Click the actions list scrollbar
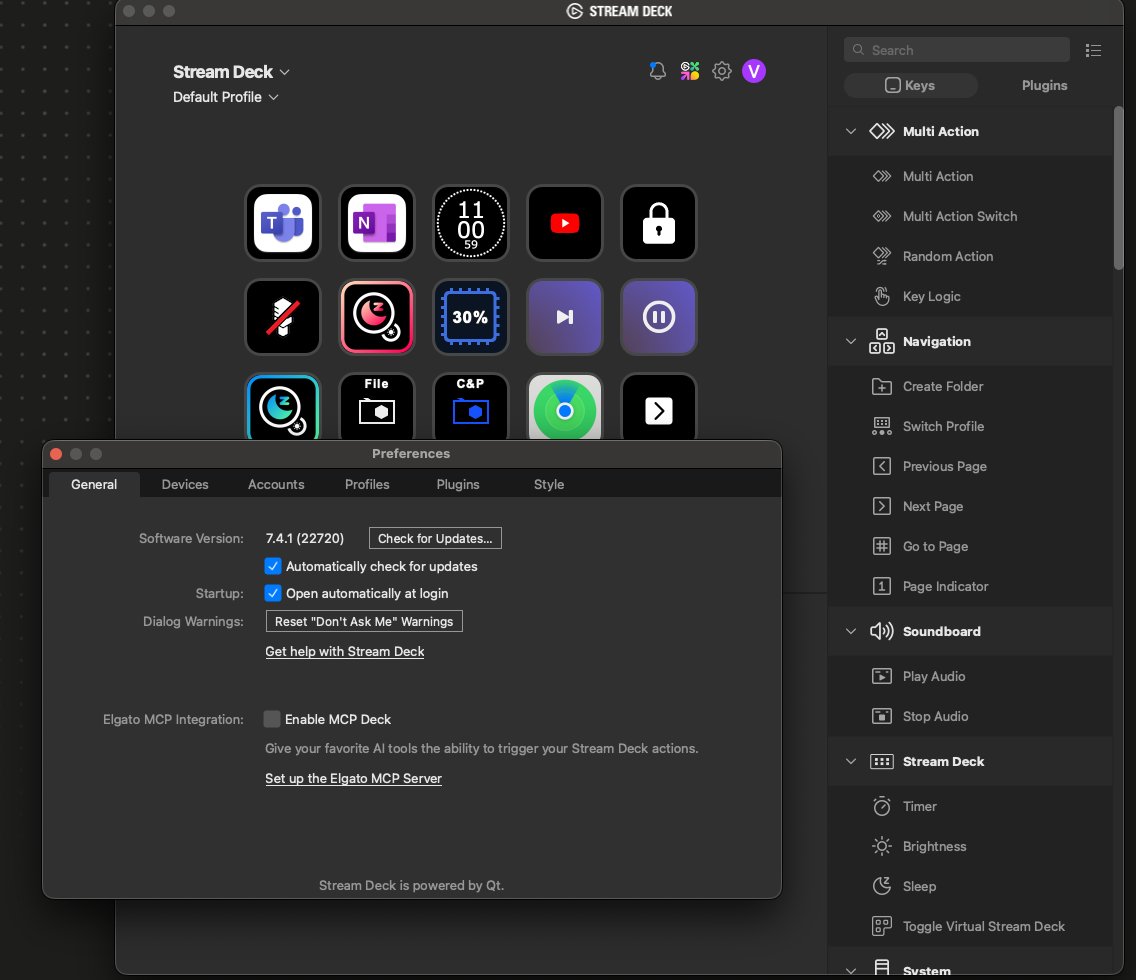This screenshot has width=1136, height=980. (1119, 188)
